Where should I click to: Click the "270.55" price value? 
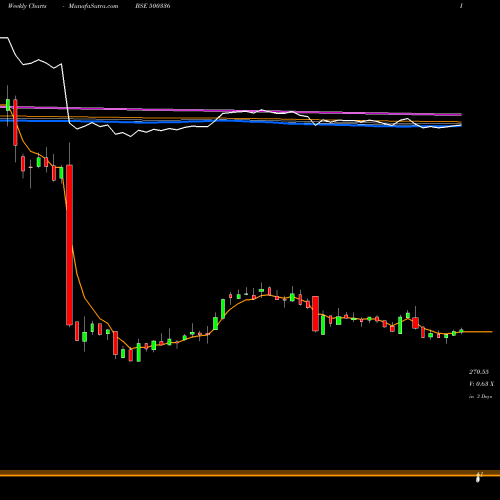[479, 372]
